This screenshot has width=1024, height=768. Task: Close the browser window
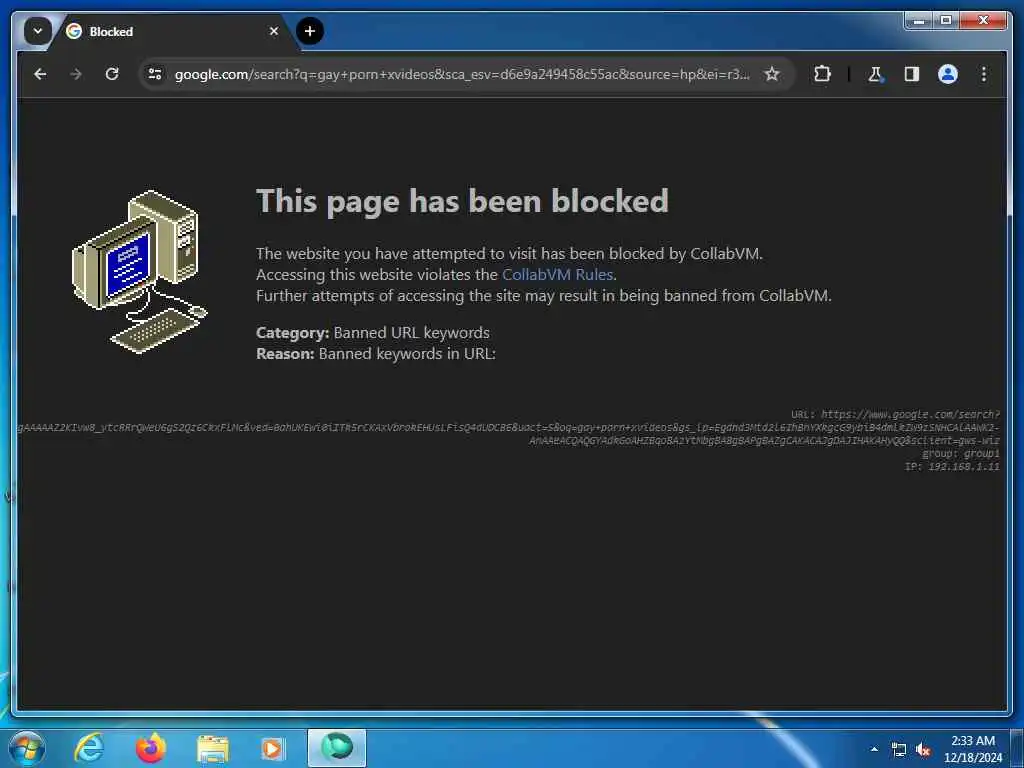(x=983, y=20)
